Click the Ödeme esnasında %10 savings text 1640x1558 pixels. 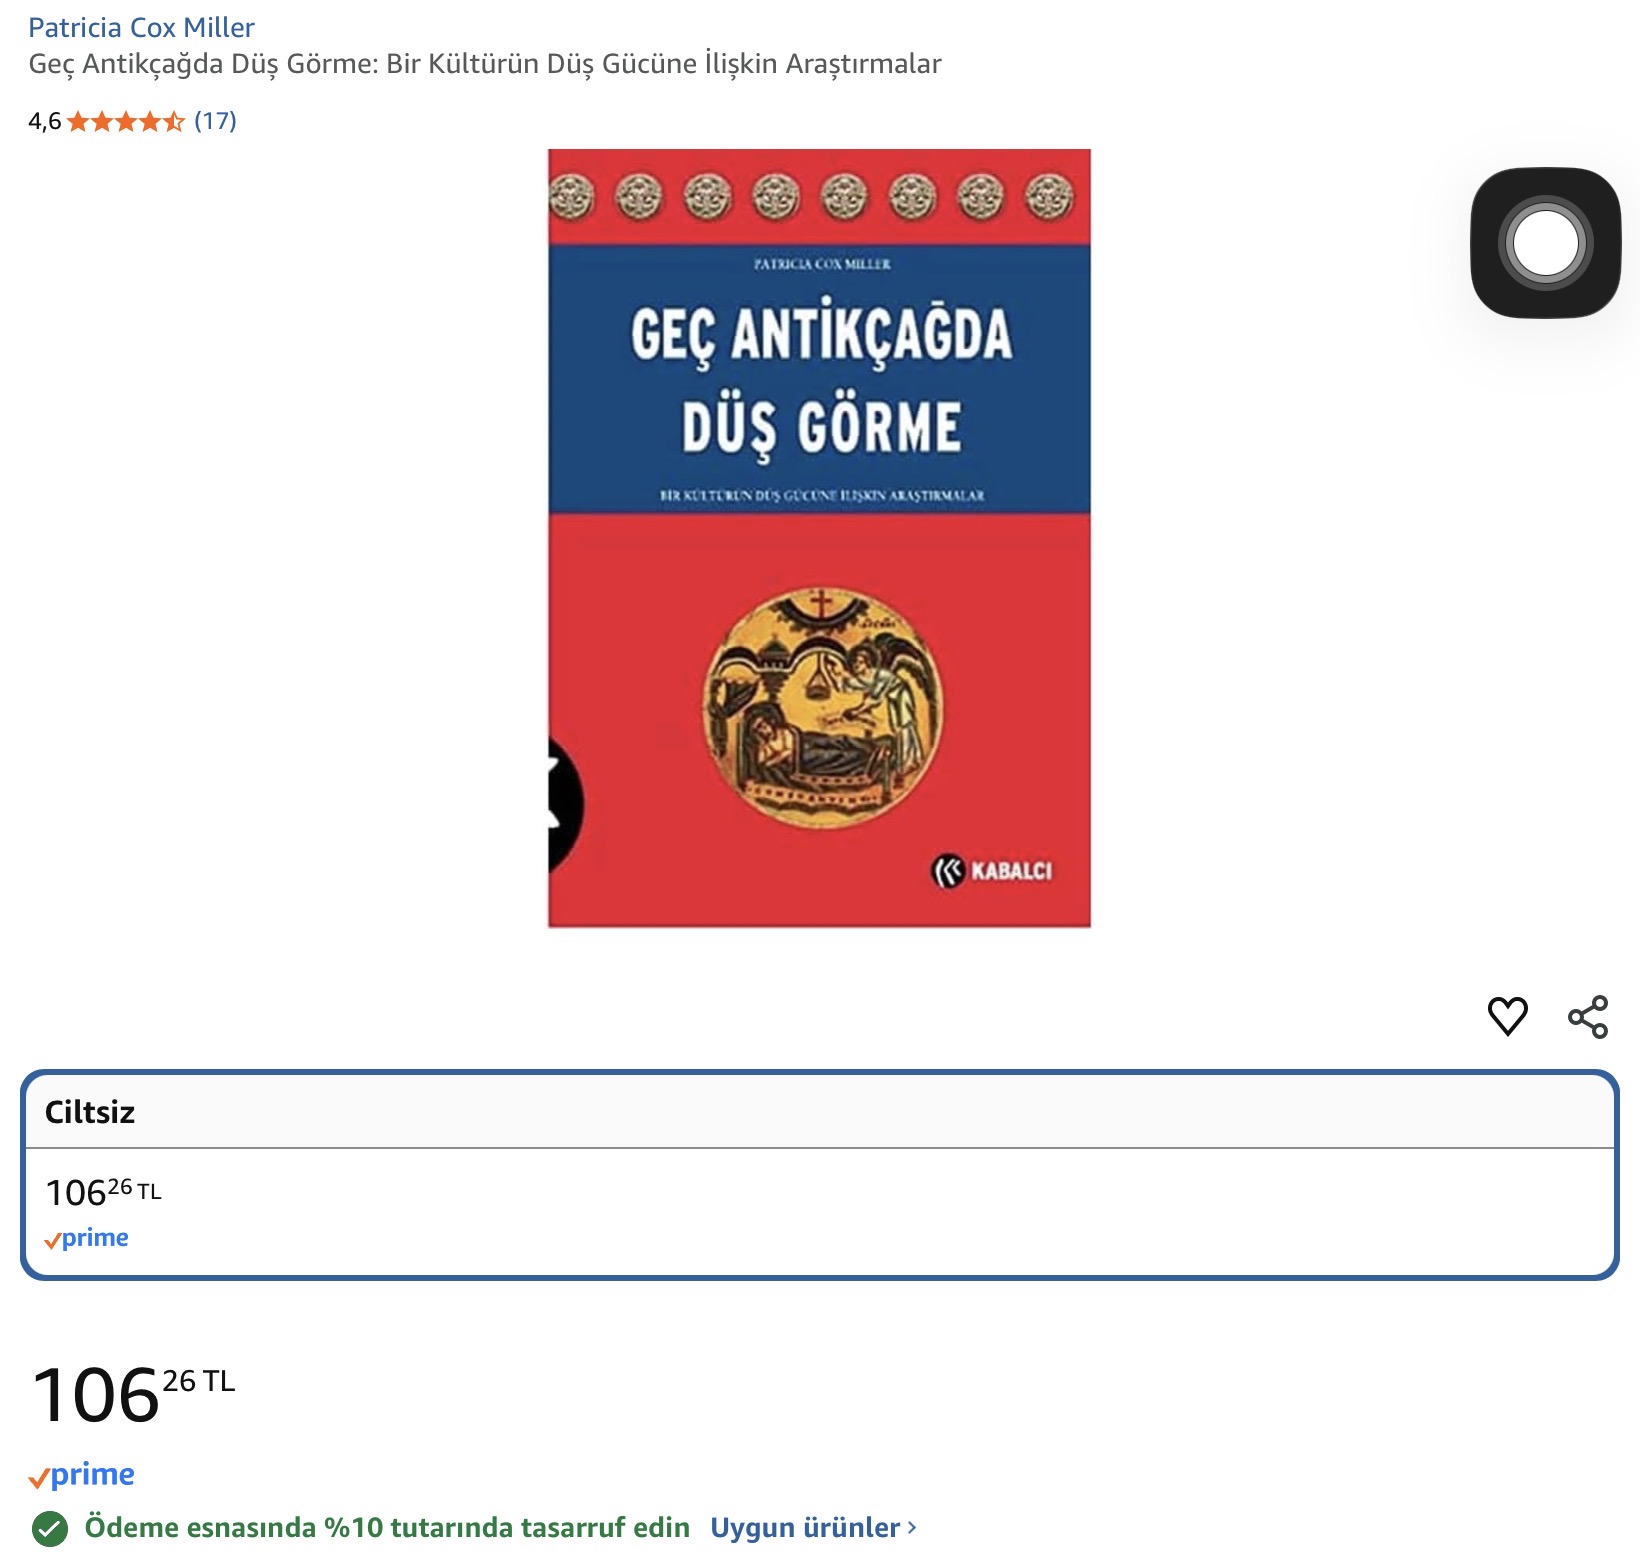387,1528
